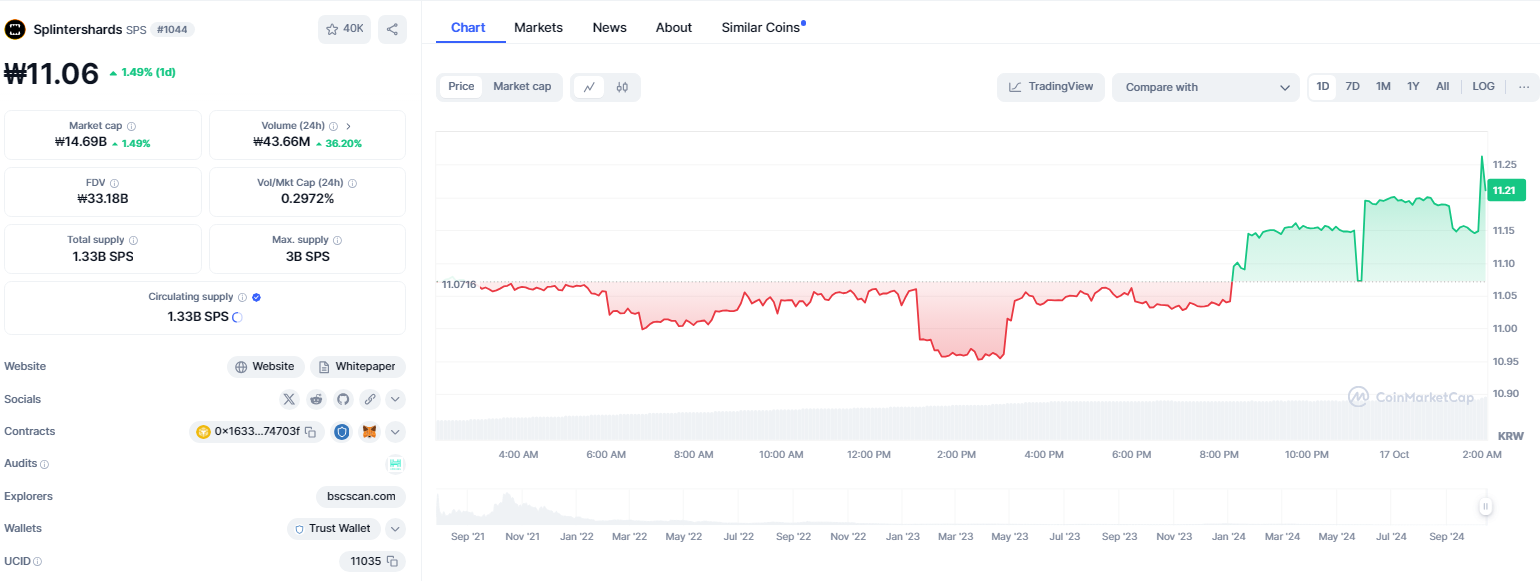Viewport: 1540px width, 581px height.
Task: Click the FDV info icon
Action: click(114, 183)
